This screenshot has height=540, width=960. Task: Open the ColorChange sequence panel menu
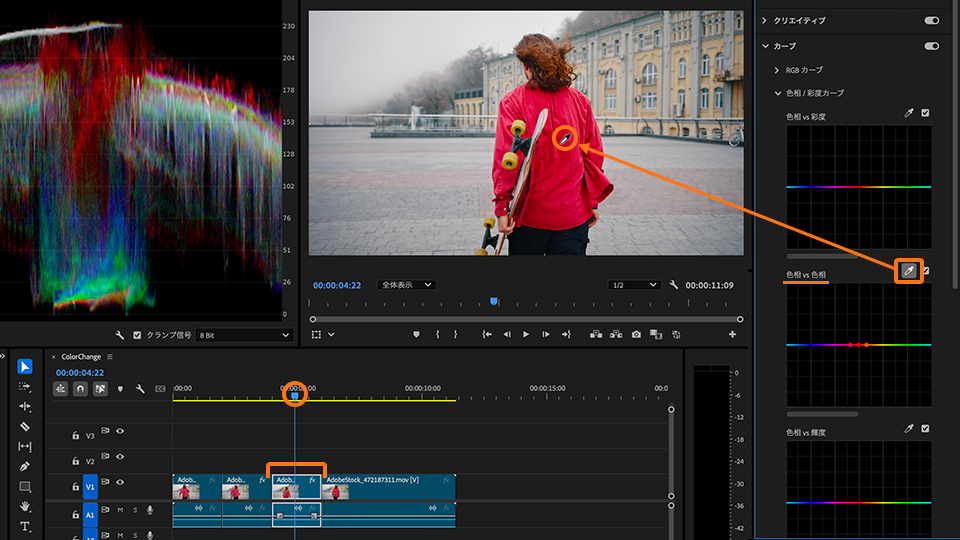pyautogui.click(x=110, y=356)
